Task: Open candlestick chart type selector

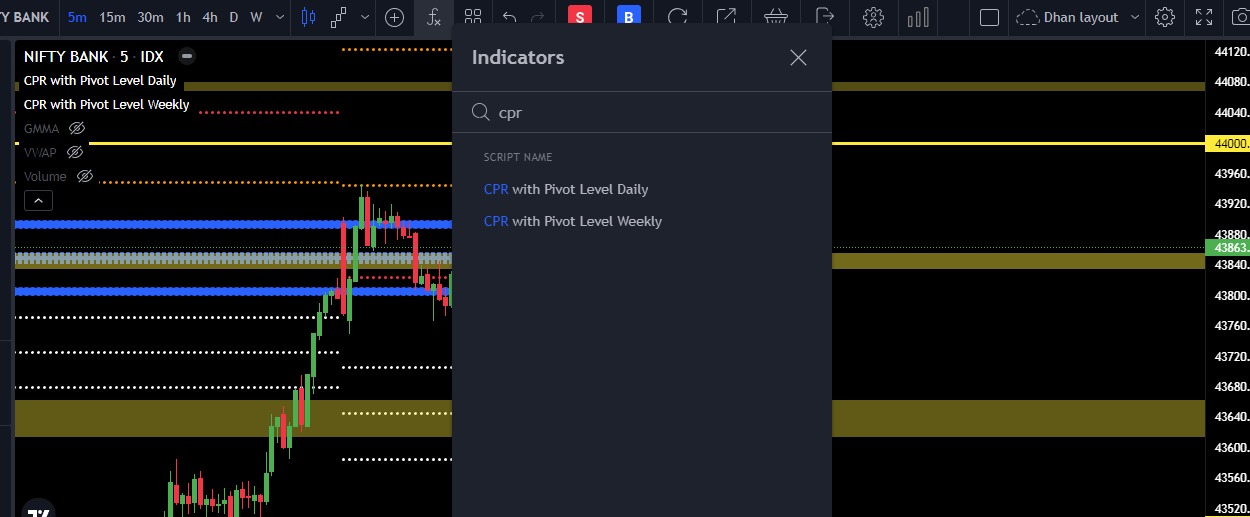Action: coord(308,17)
